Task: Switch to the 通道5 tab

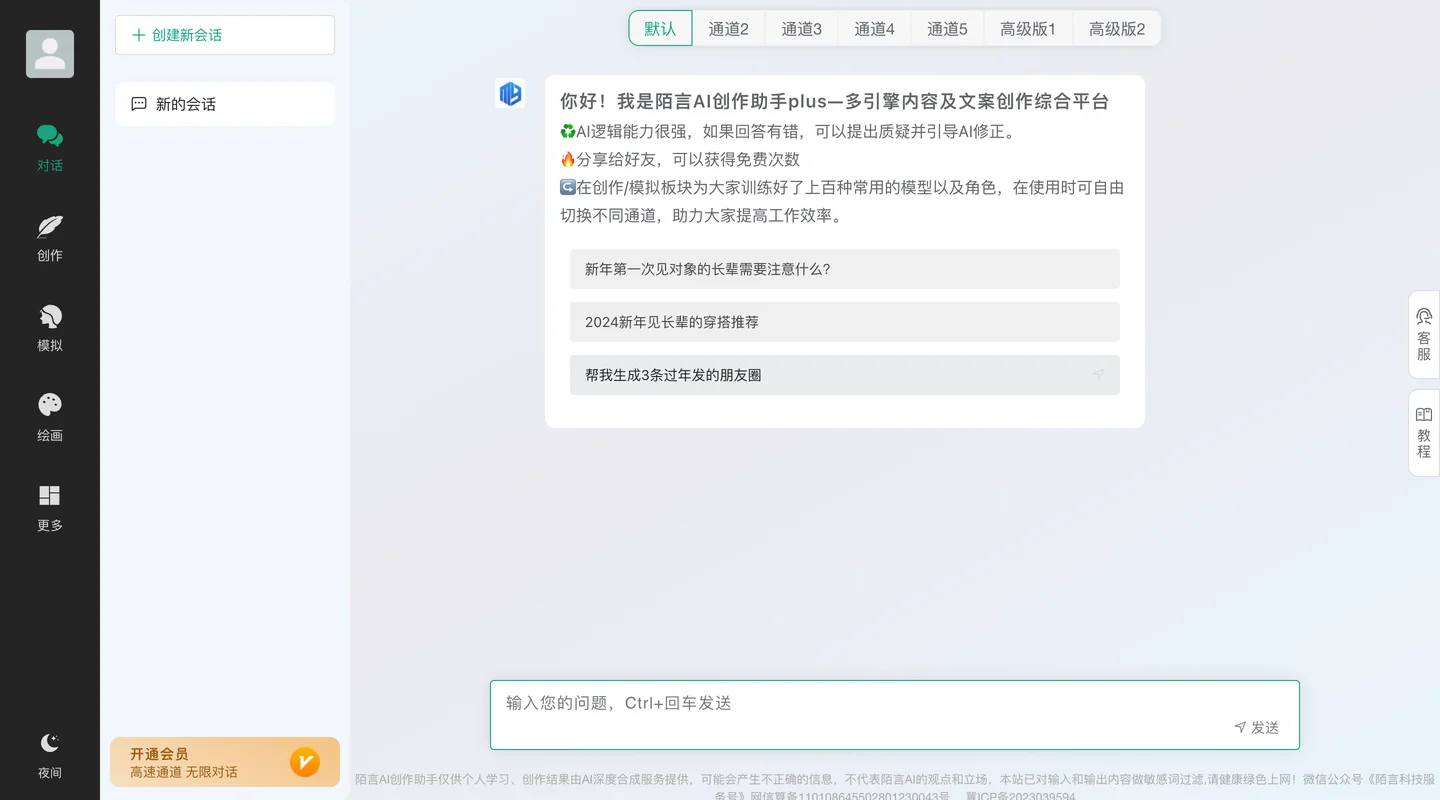Action: point(947,28)
